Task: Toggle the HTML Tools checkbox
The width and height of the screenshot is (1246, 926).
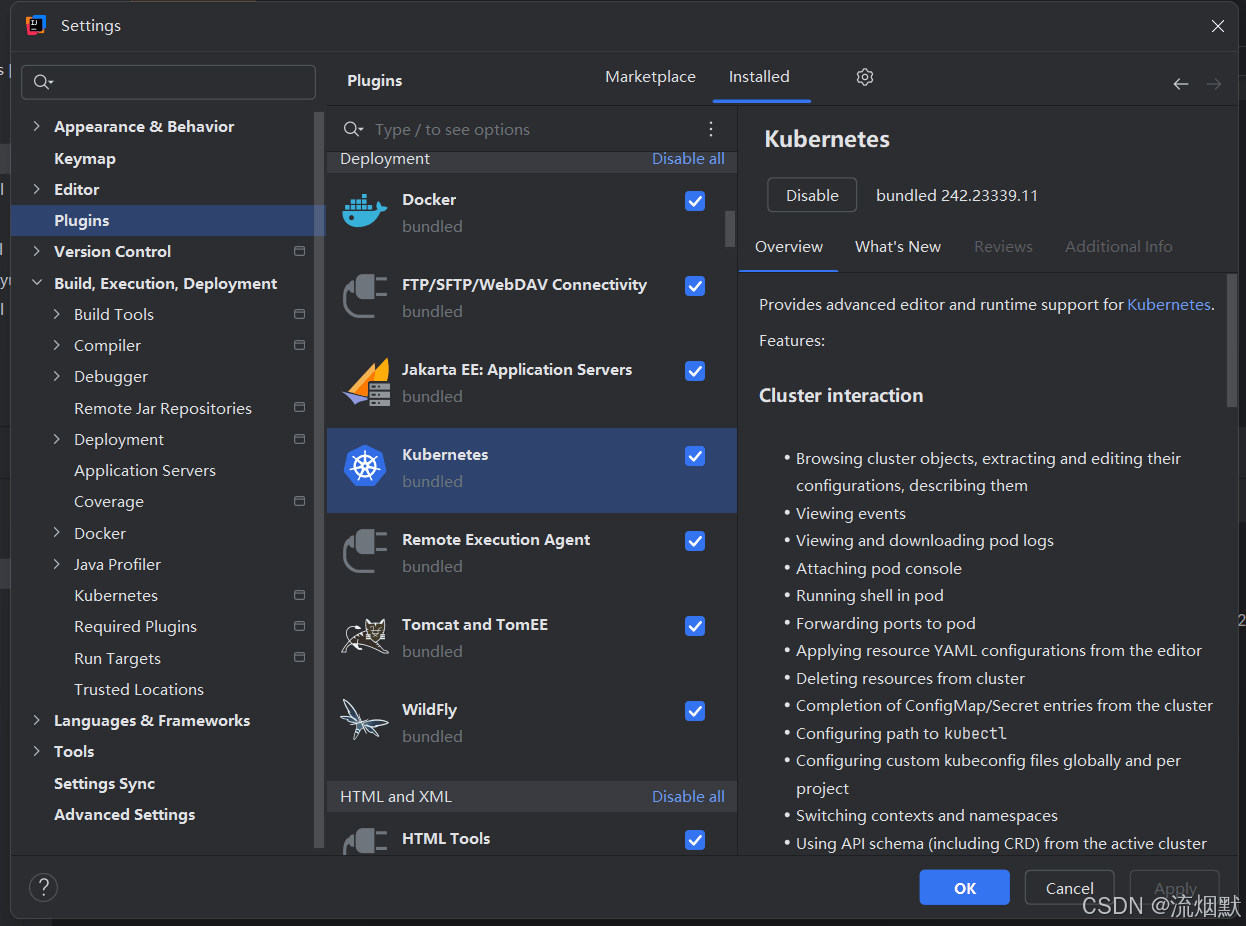Action: point(695,840)
